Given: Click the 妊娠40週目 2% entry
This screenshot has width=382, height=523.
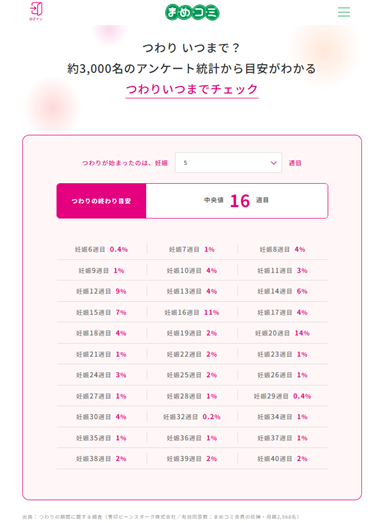Looking at the screenshot, I should coord(282,459).
